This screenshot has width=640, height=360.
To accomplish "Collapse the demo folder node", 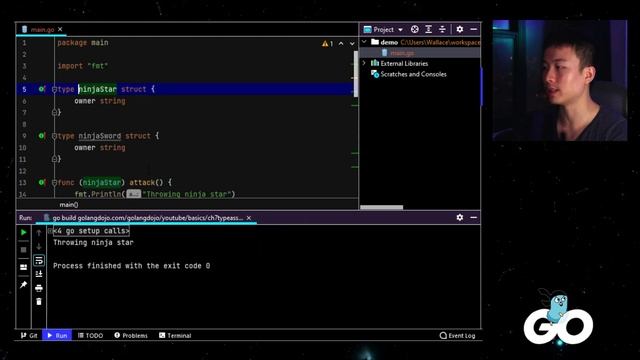I will pyautogui.click(x=364, y=42).
